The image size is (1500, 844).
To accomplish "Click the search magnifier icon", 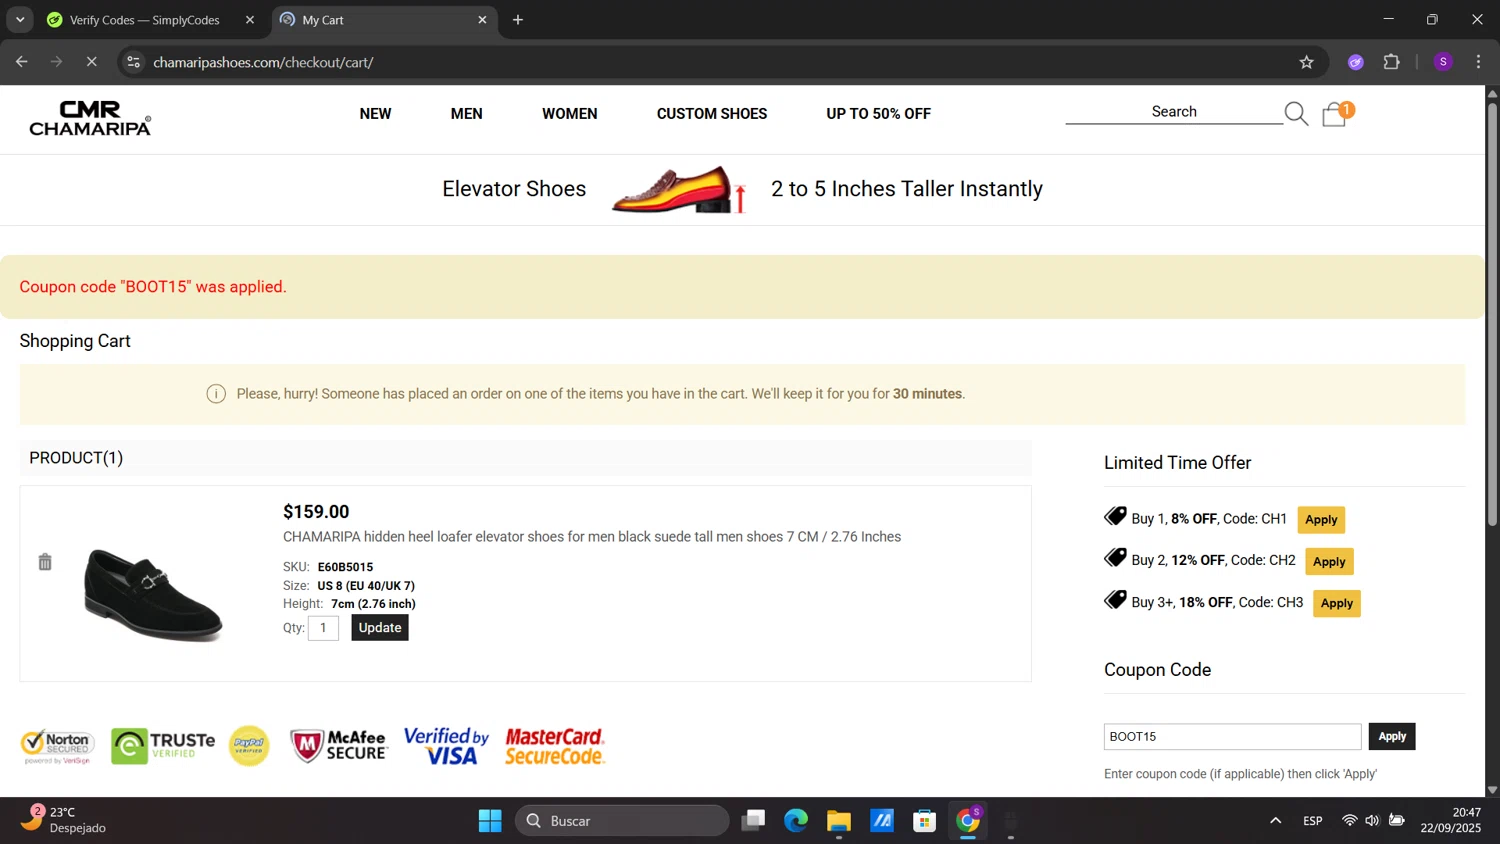I will [x=1296, y=114].
